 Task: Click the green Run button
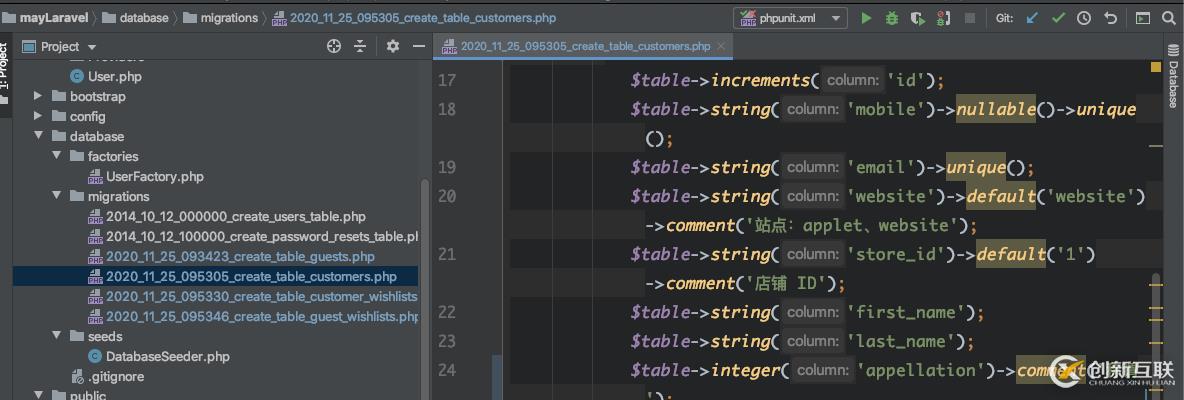(x=866, y=18)
